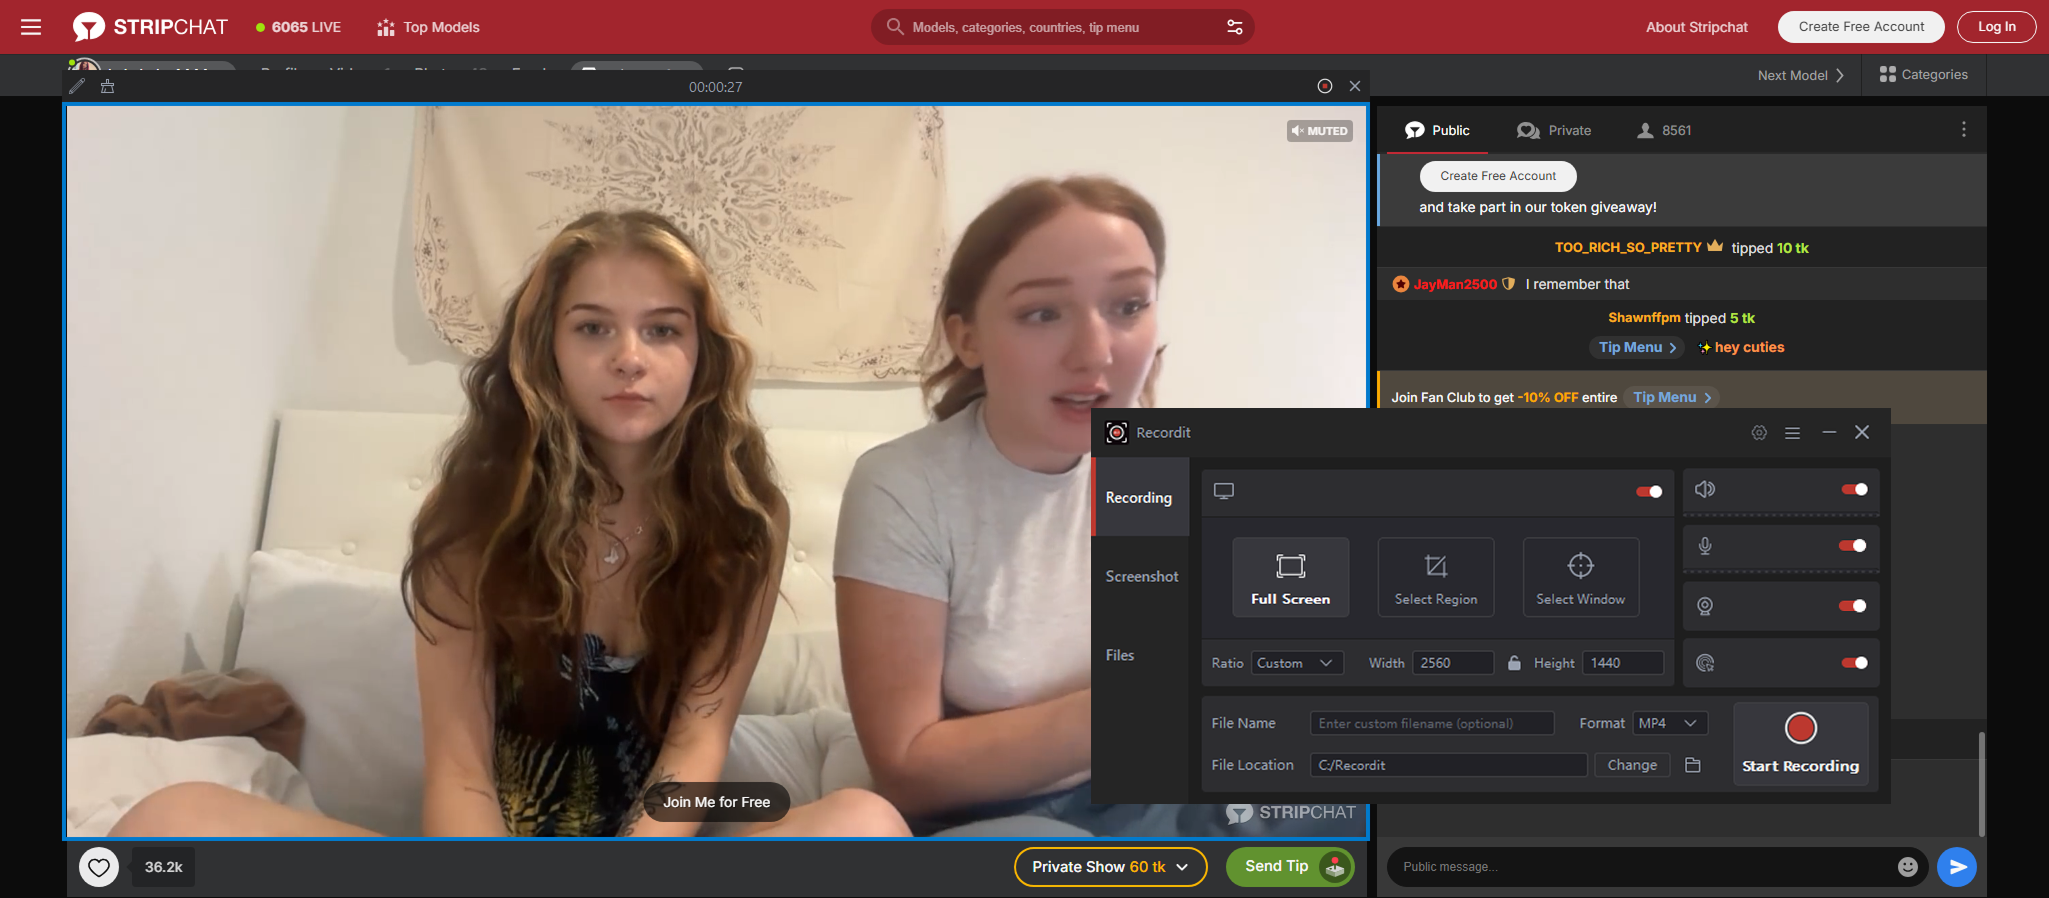Image resolution: width=2049 pixels, height=898 pixels.
Task: Turn off the microphone toggle
Action: pyautogui.click(x=1852, y=546)
